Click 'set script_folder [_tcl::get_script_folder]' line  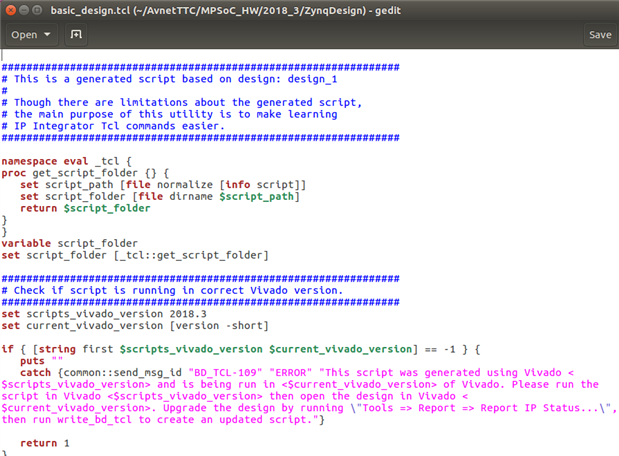coord(135,255)
